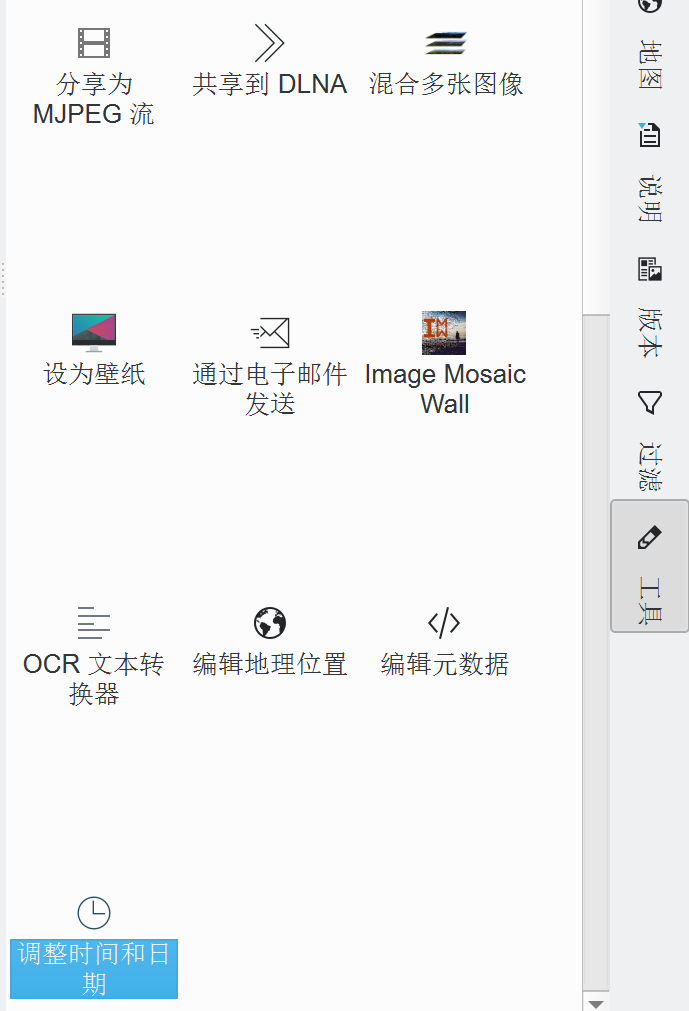The width and height of the screenshot is (689, 1011).
Task: Click the Image Mosaic Wall text label
Action: [445, 389]
